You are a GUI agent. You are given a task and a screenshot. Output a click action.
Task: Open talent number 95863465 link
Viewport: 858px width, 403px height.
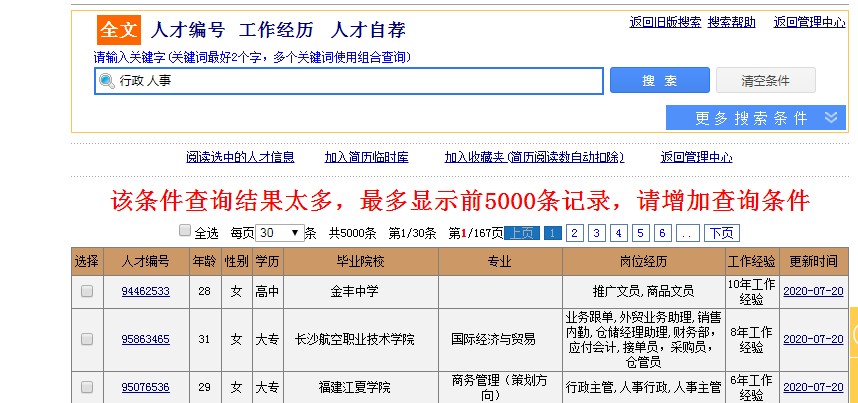coord(146,339)
